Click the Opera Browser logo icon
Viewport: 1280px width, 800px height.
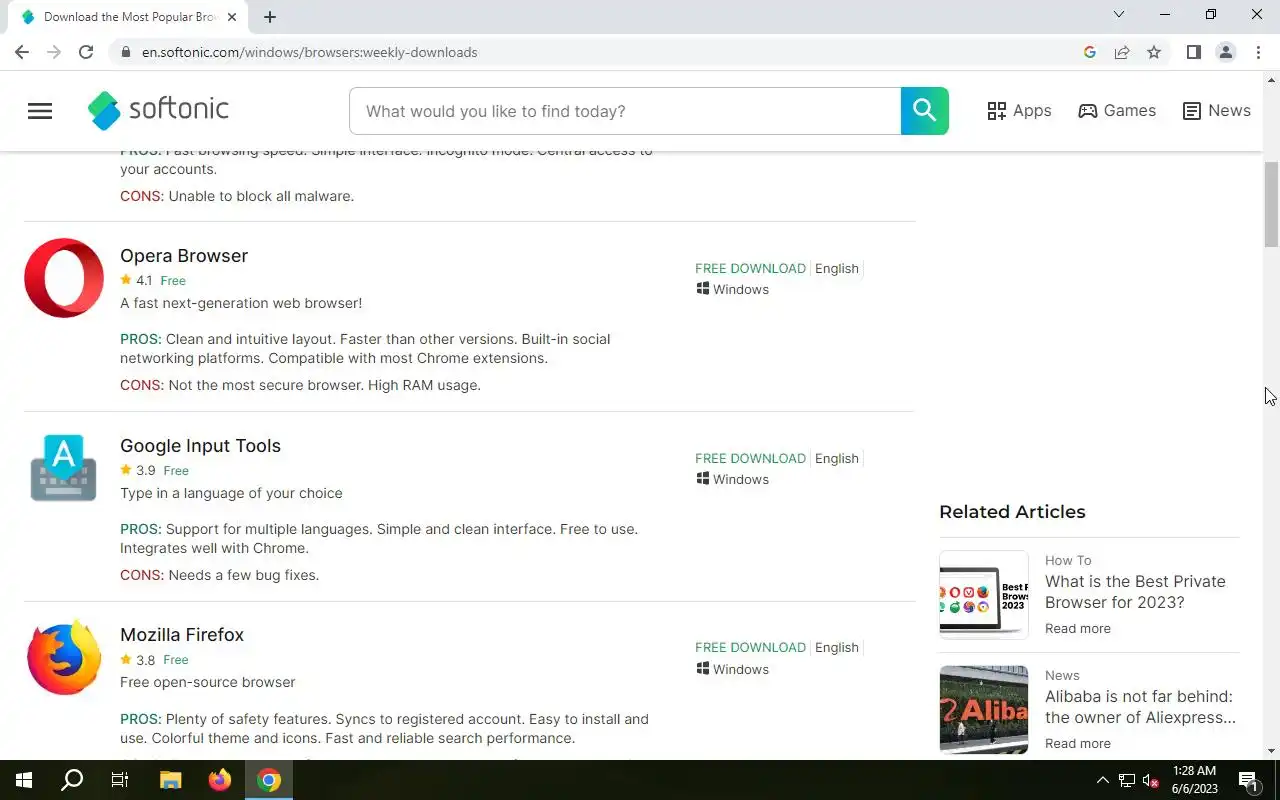point(64,278)
